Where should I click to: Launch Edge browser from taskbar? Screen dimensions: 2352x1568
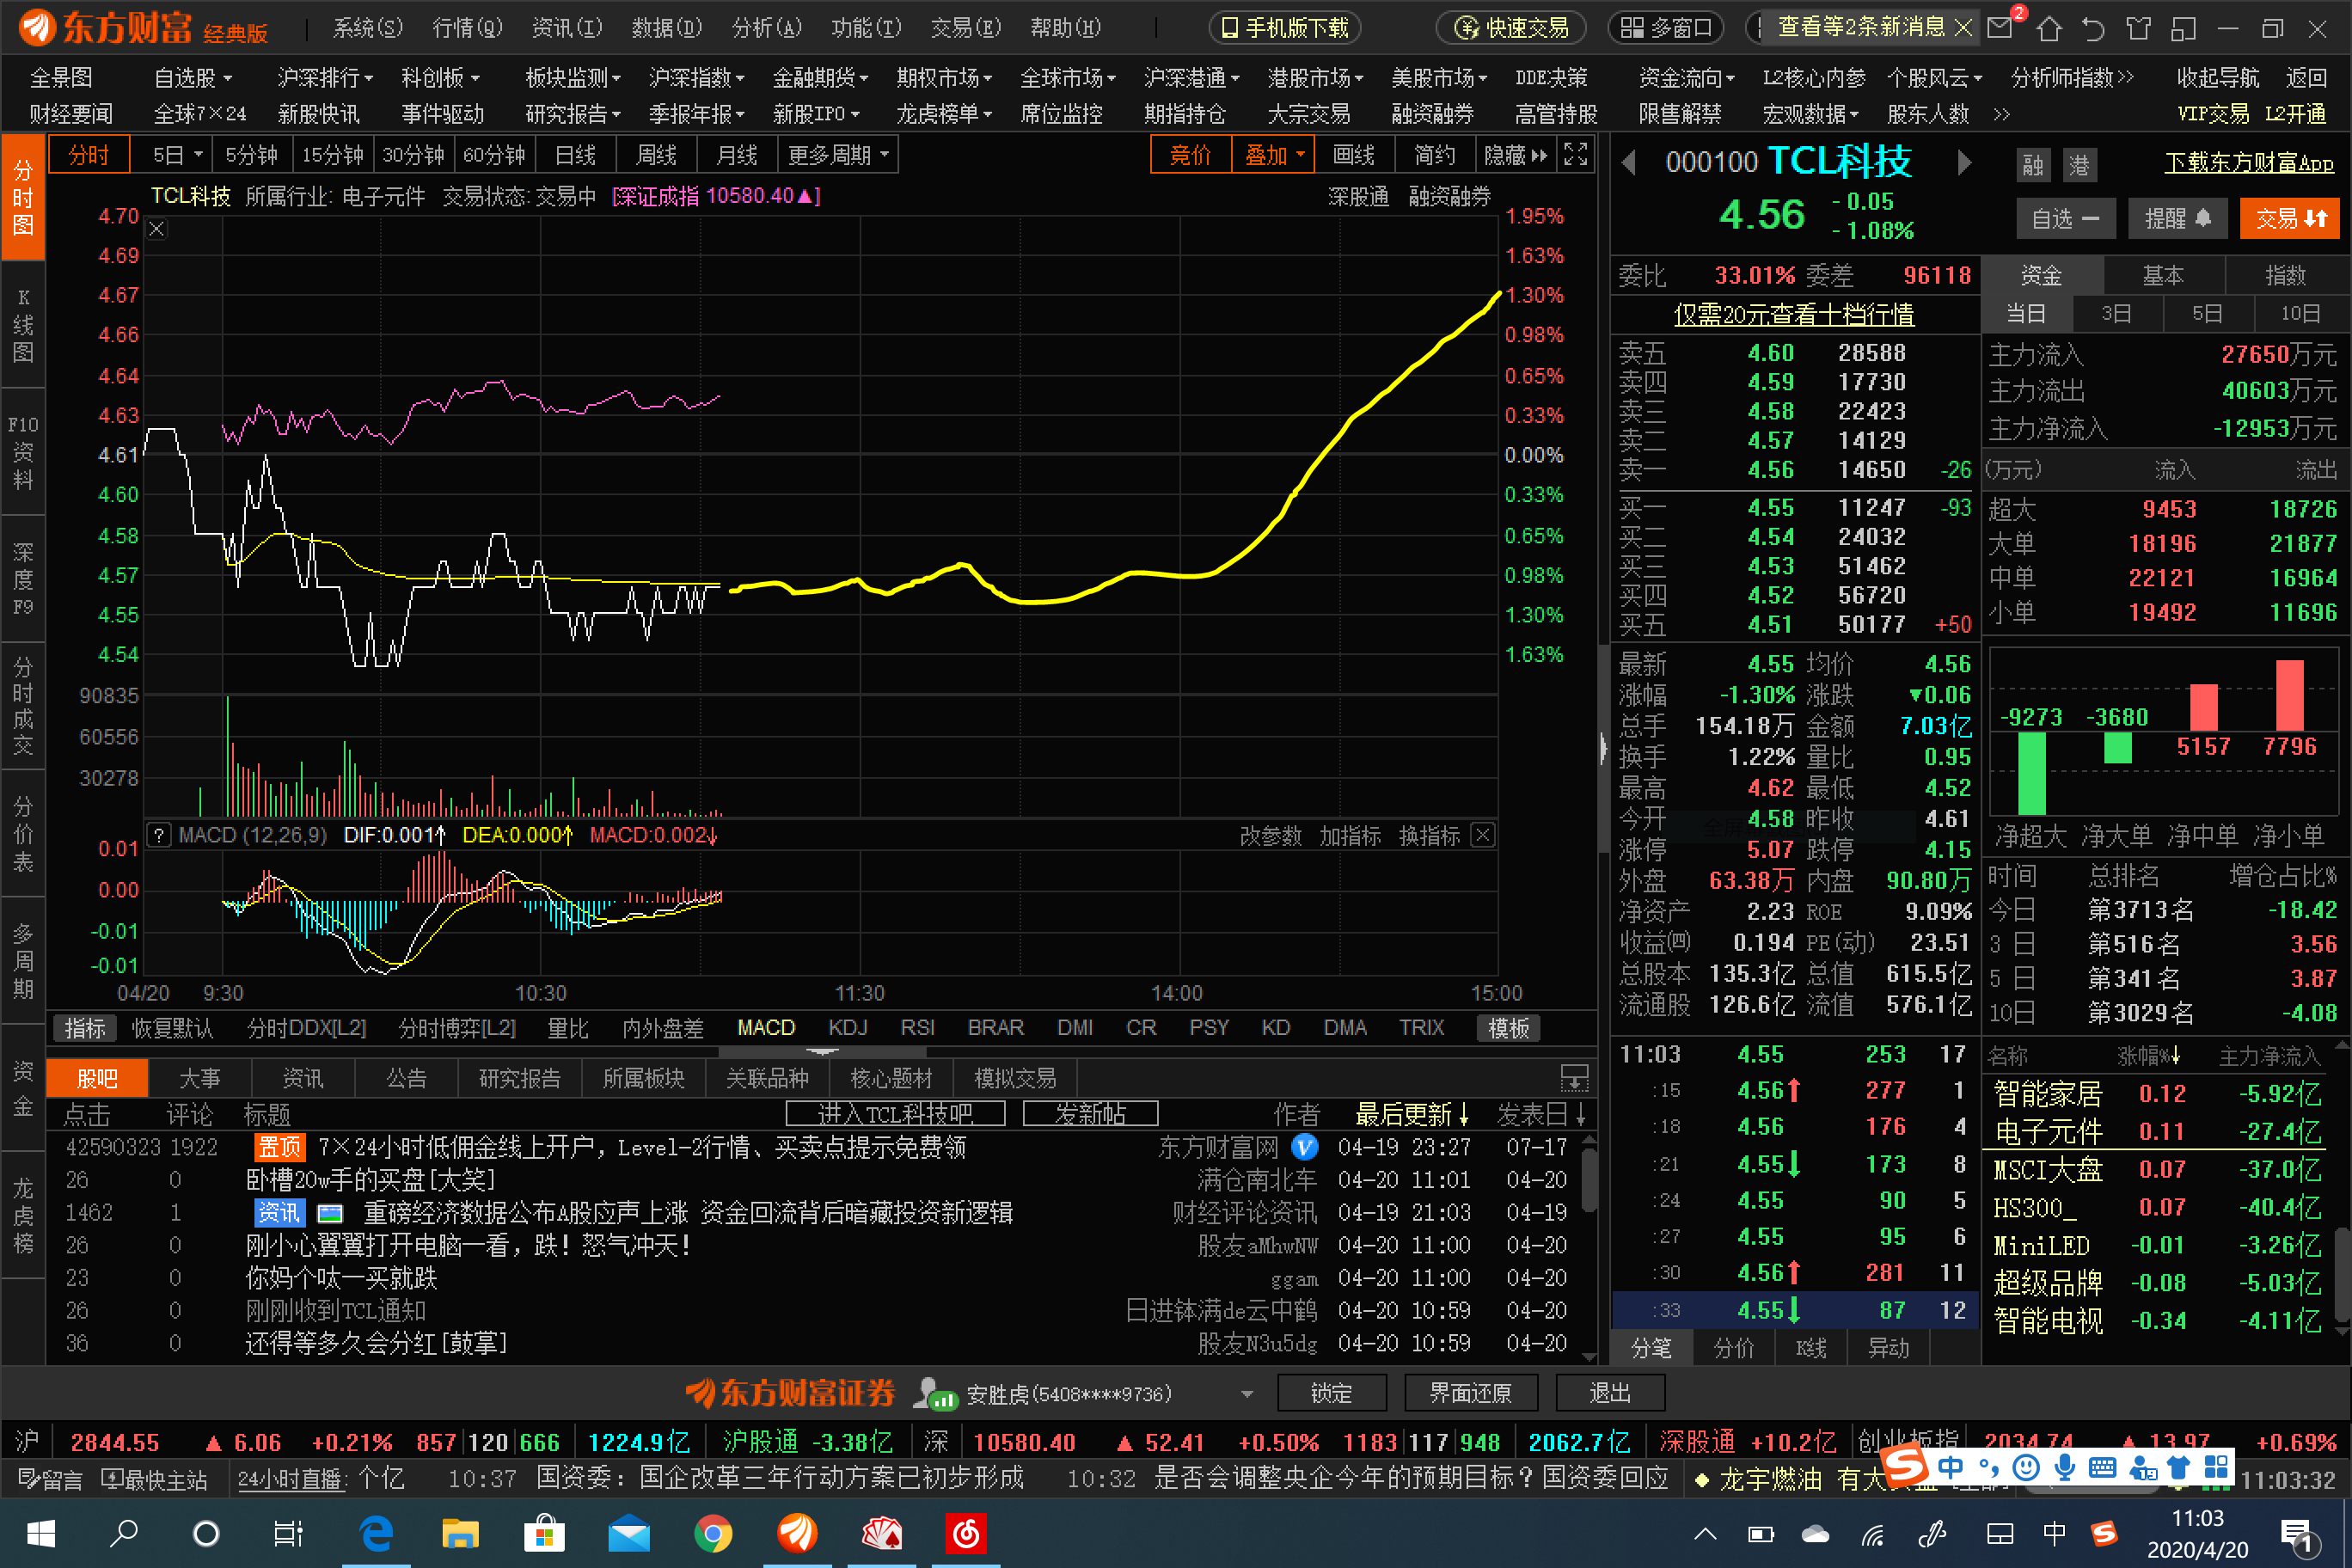coord(376,1533)
